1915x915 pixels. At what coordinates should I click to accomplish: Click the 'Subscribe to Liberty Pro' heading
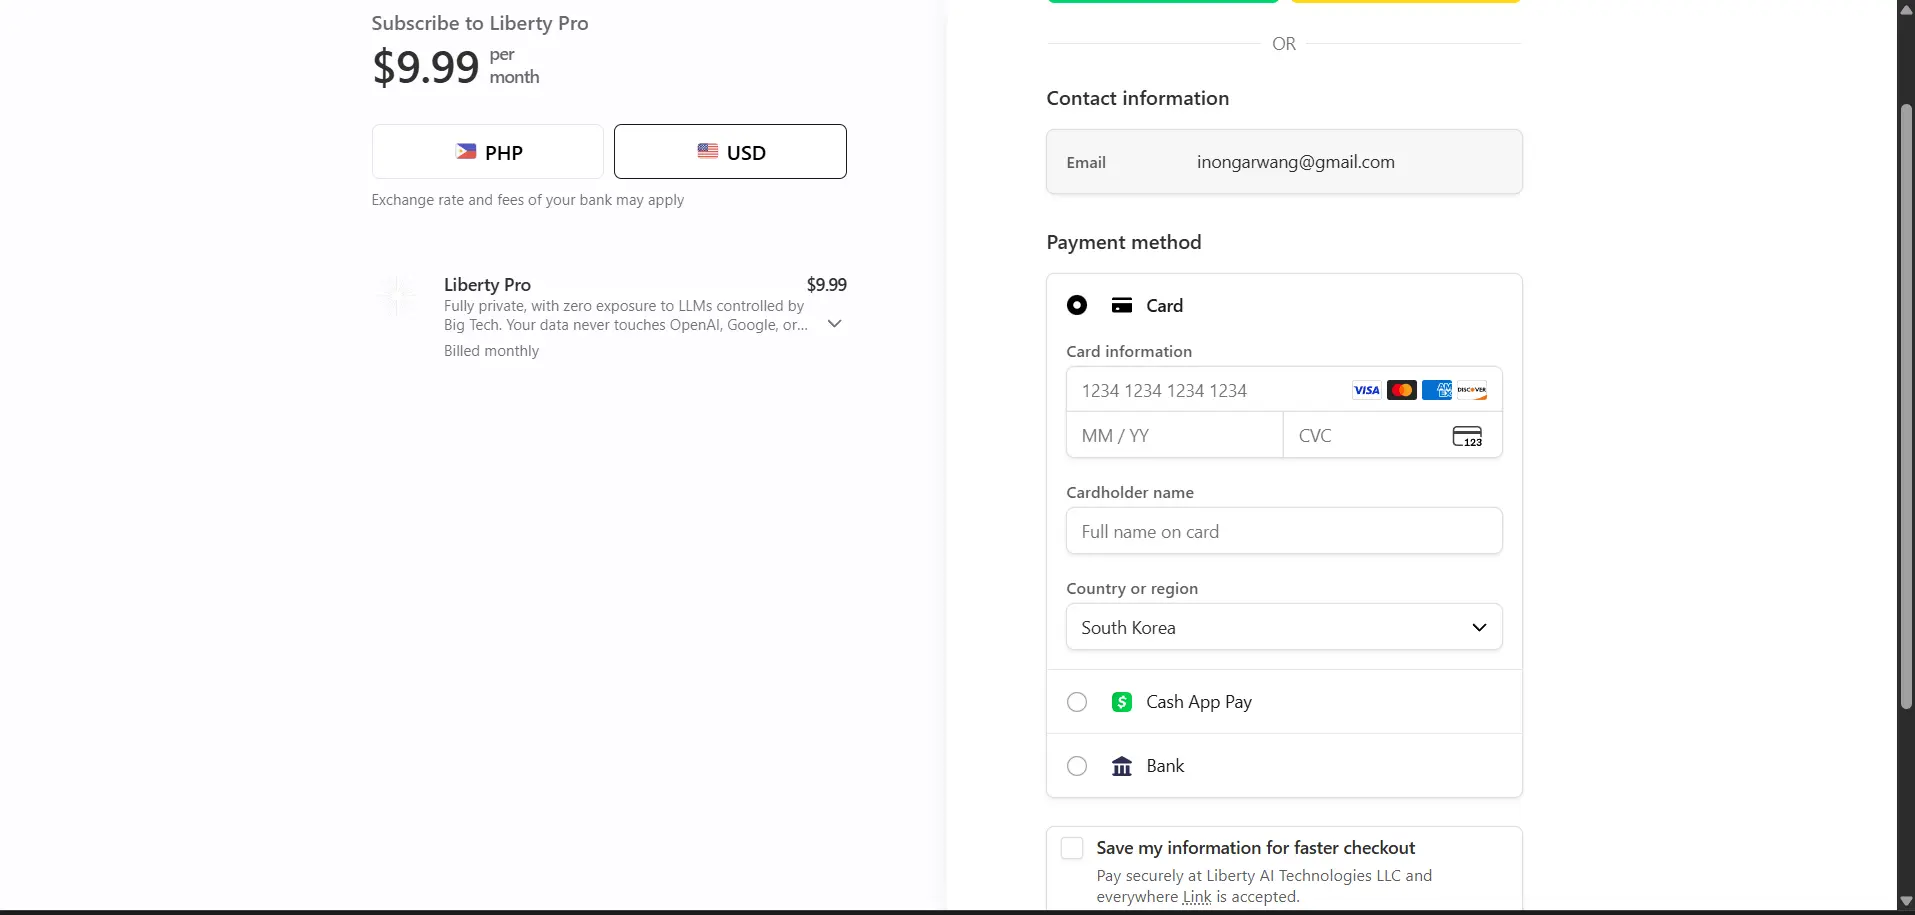click(x=480, y=23)
